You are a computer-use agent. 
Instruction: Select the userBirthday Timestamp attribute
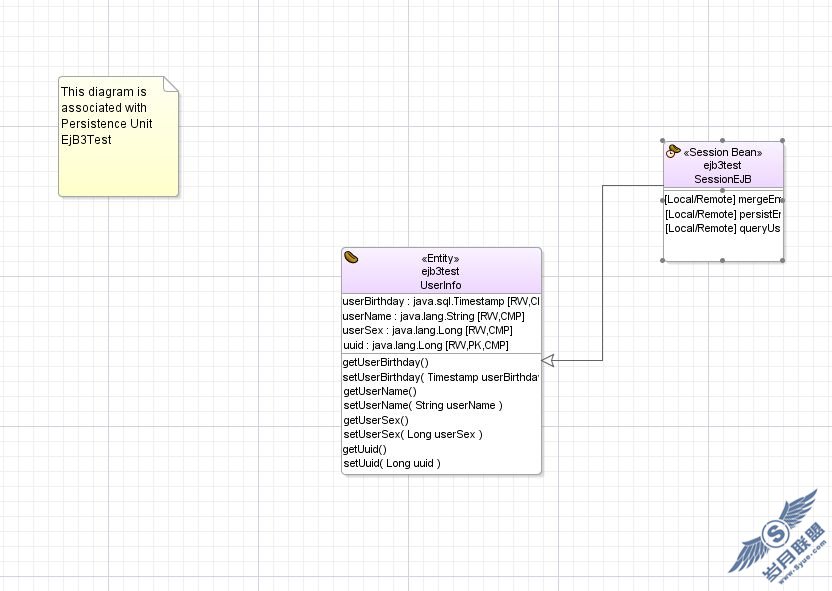coord(441,301)
